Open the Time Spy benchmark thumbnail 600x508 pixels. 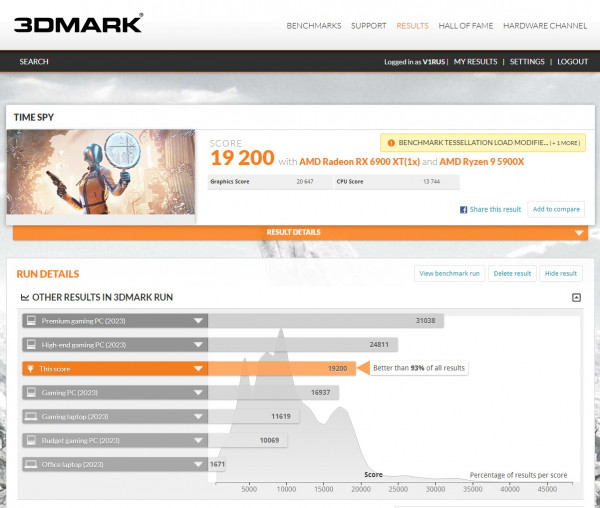tap(101, 172)
